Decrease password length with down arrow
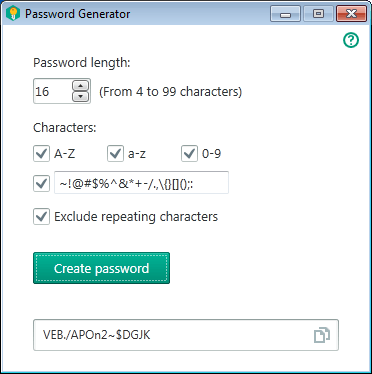The height and width of the screenshot is (374, 372). [81, 97]
